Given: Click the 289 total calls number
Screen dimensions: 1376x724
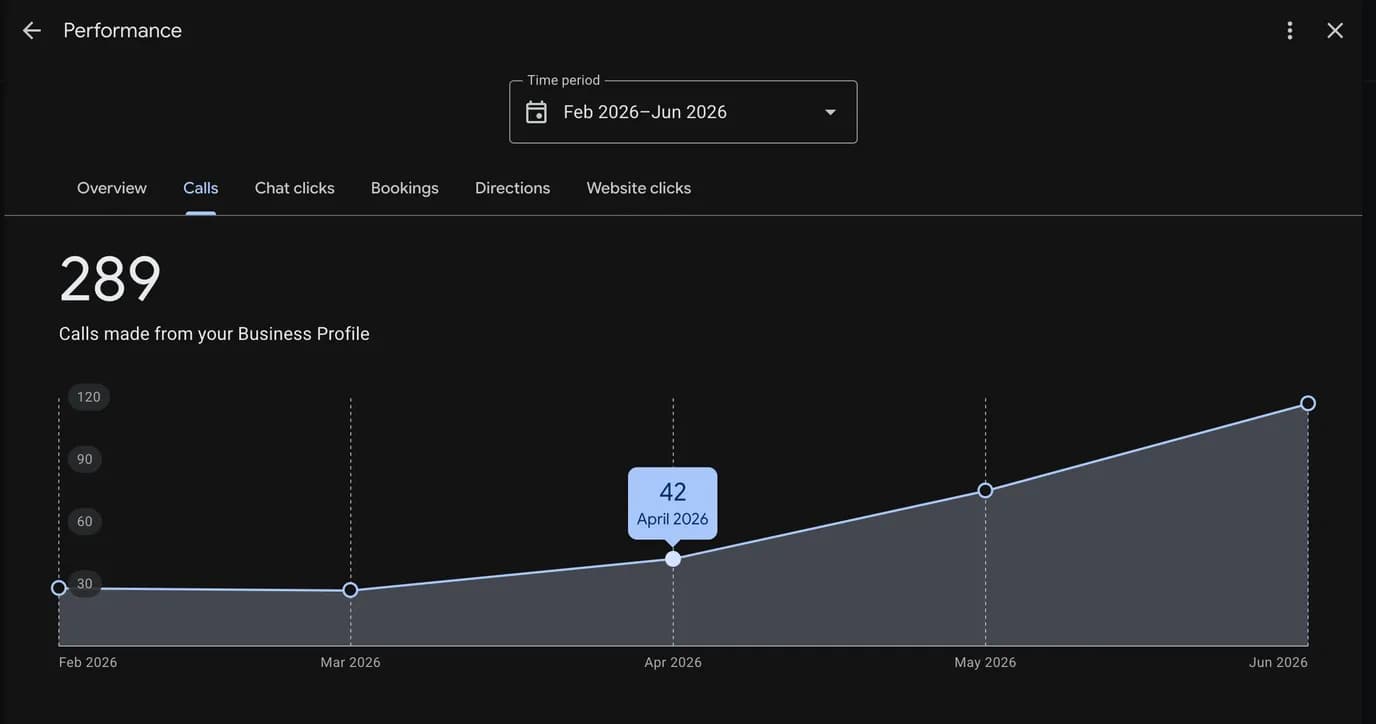Looking at the screenshot, I should [110, 279].
